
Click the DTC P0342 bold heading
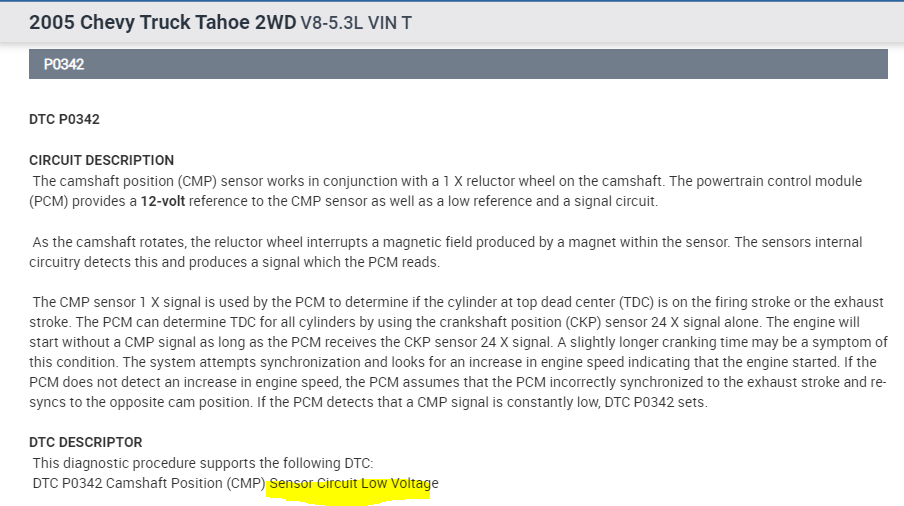[64, 120]
